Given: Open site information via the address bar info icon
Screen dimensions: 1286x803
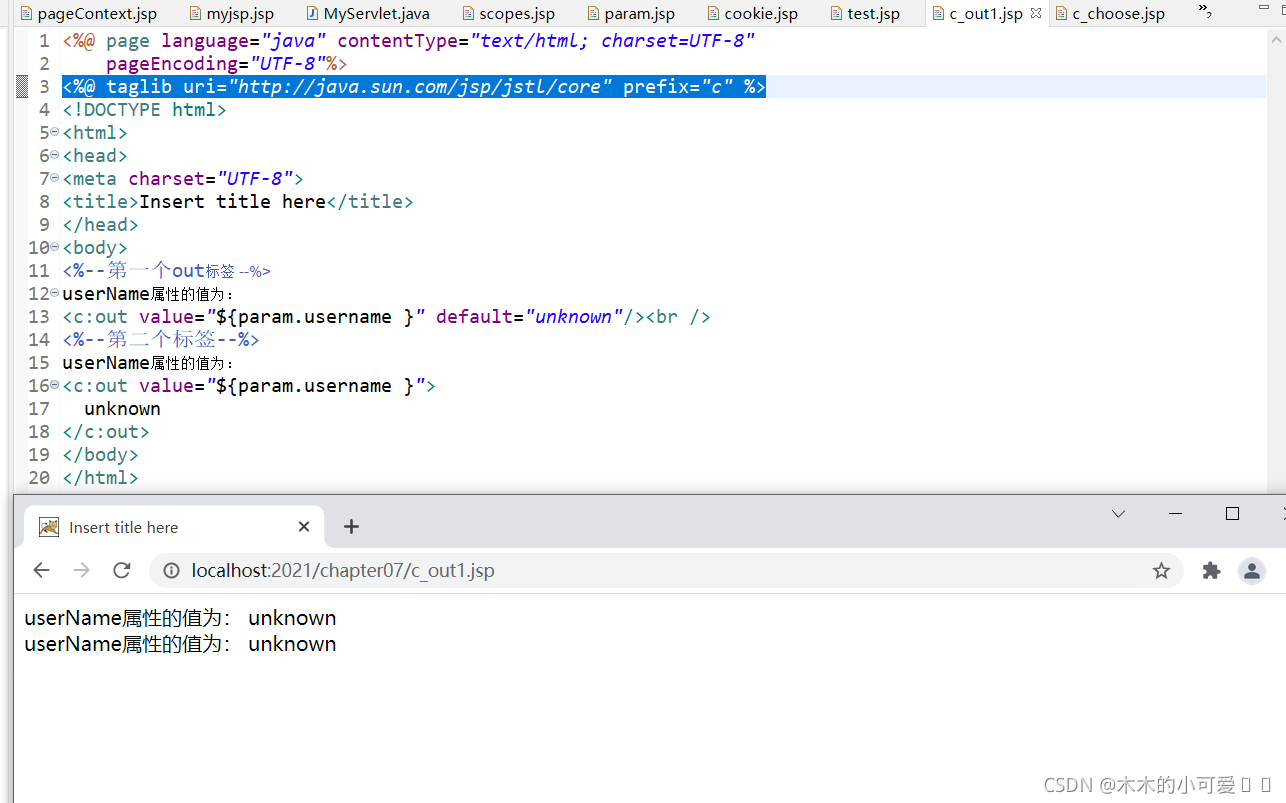Looking at the screenshot, I should (170, 570).
